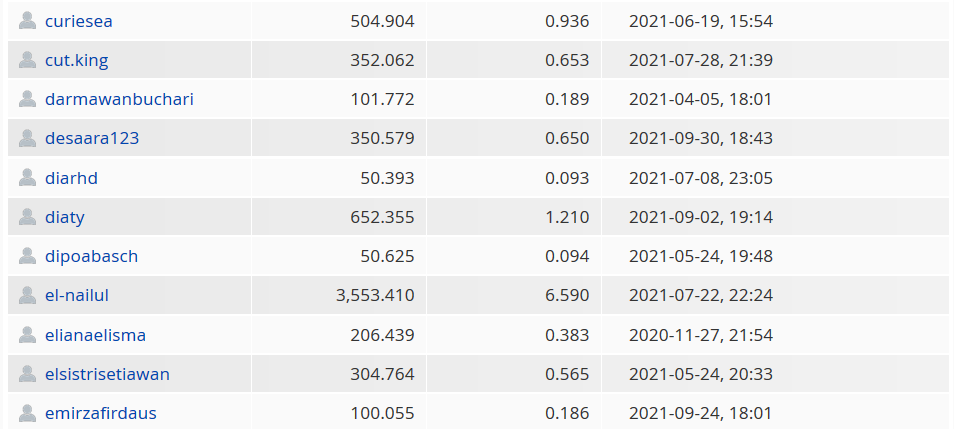Open the curiesea user profile link
The image size is (954, 429).
78,21
